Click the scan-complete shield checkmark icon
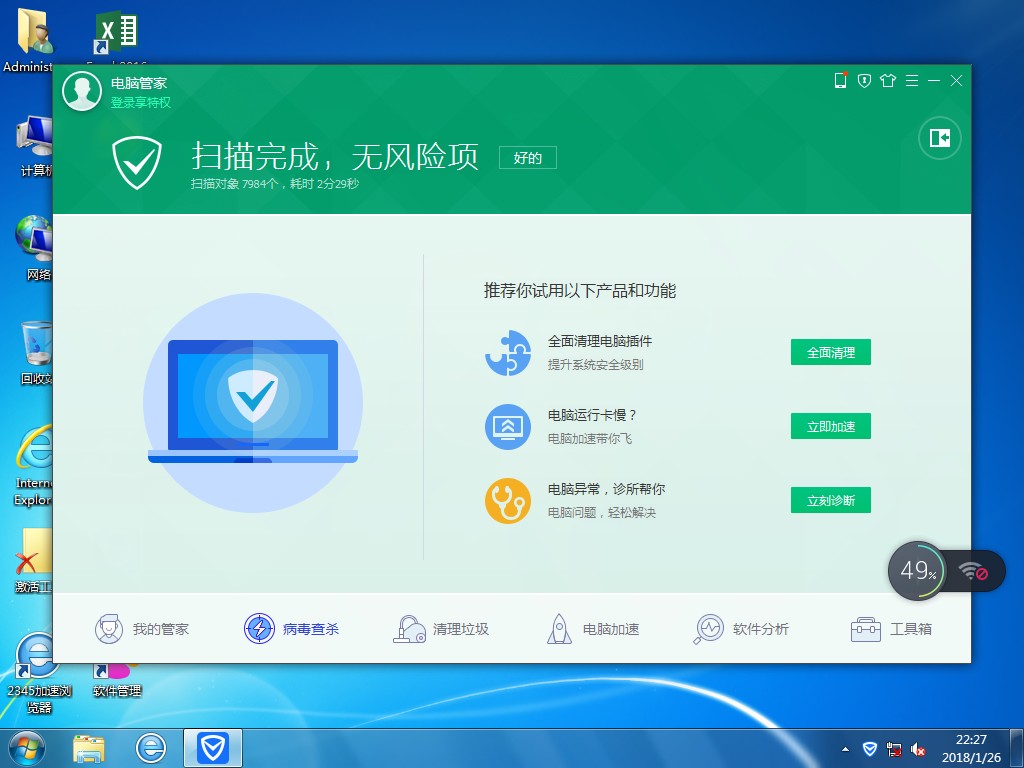Screen dimensions: 1024x768 coord(136,163)
